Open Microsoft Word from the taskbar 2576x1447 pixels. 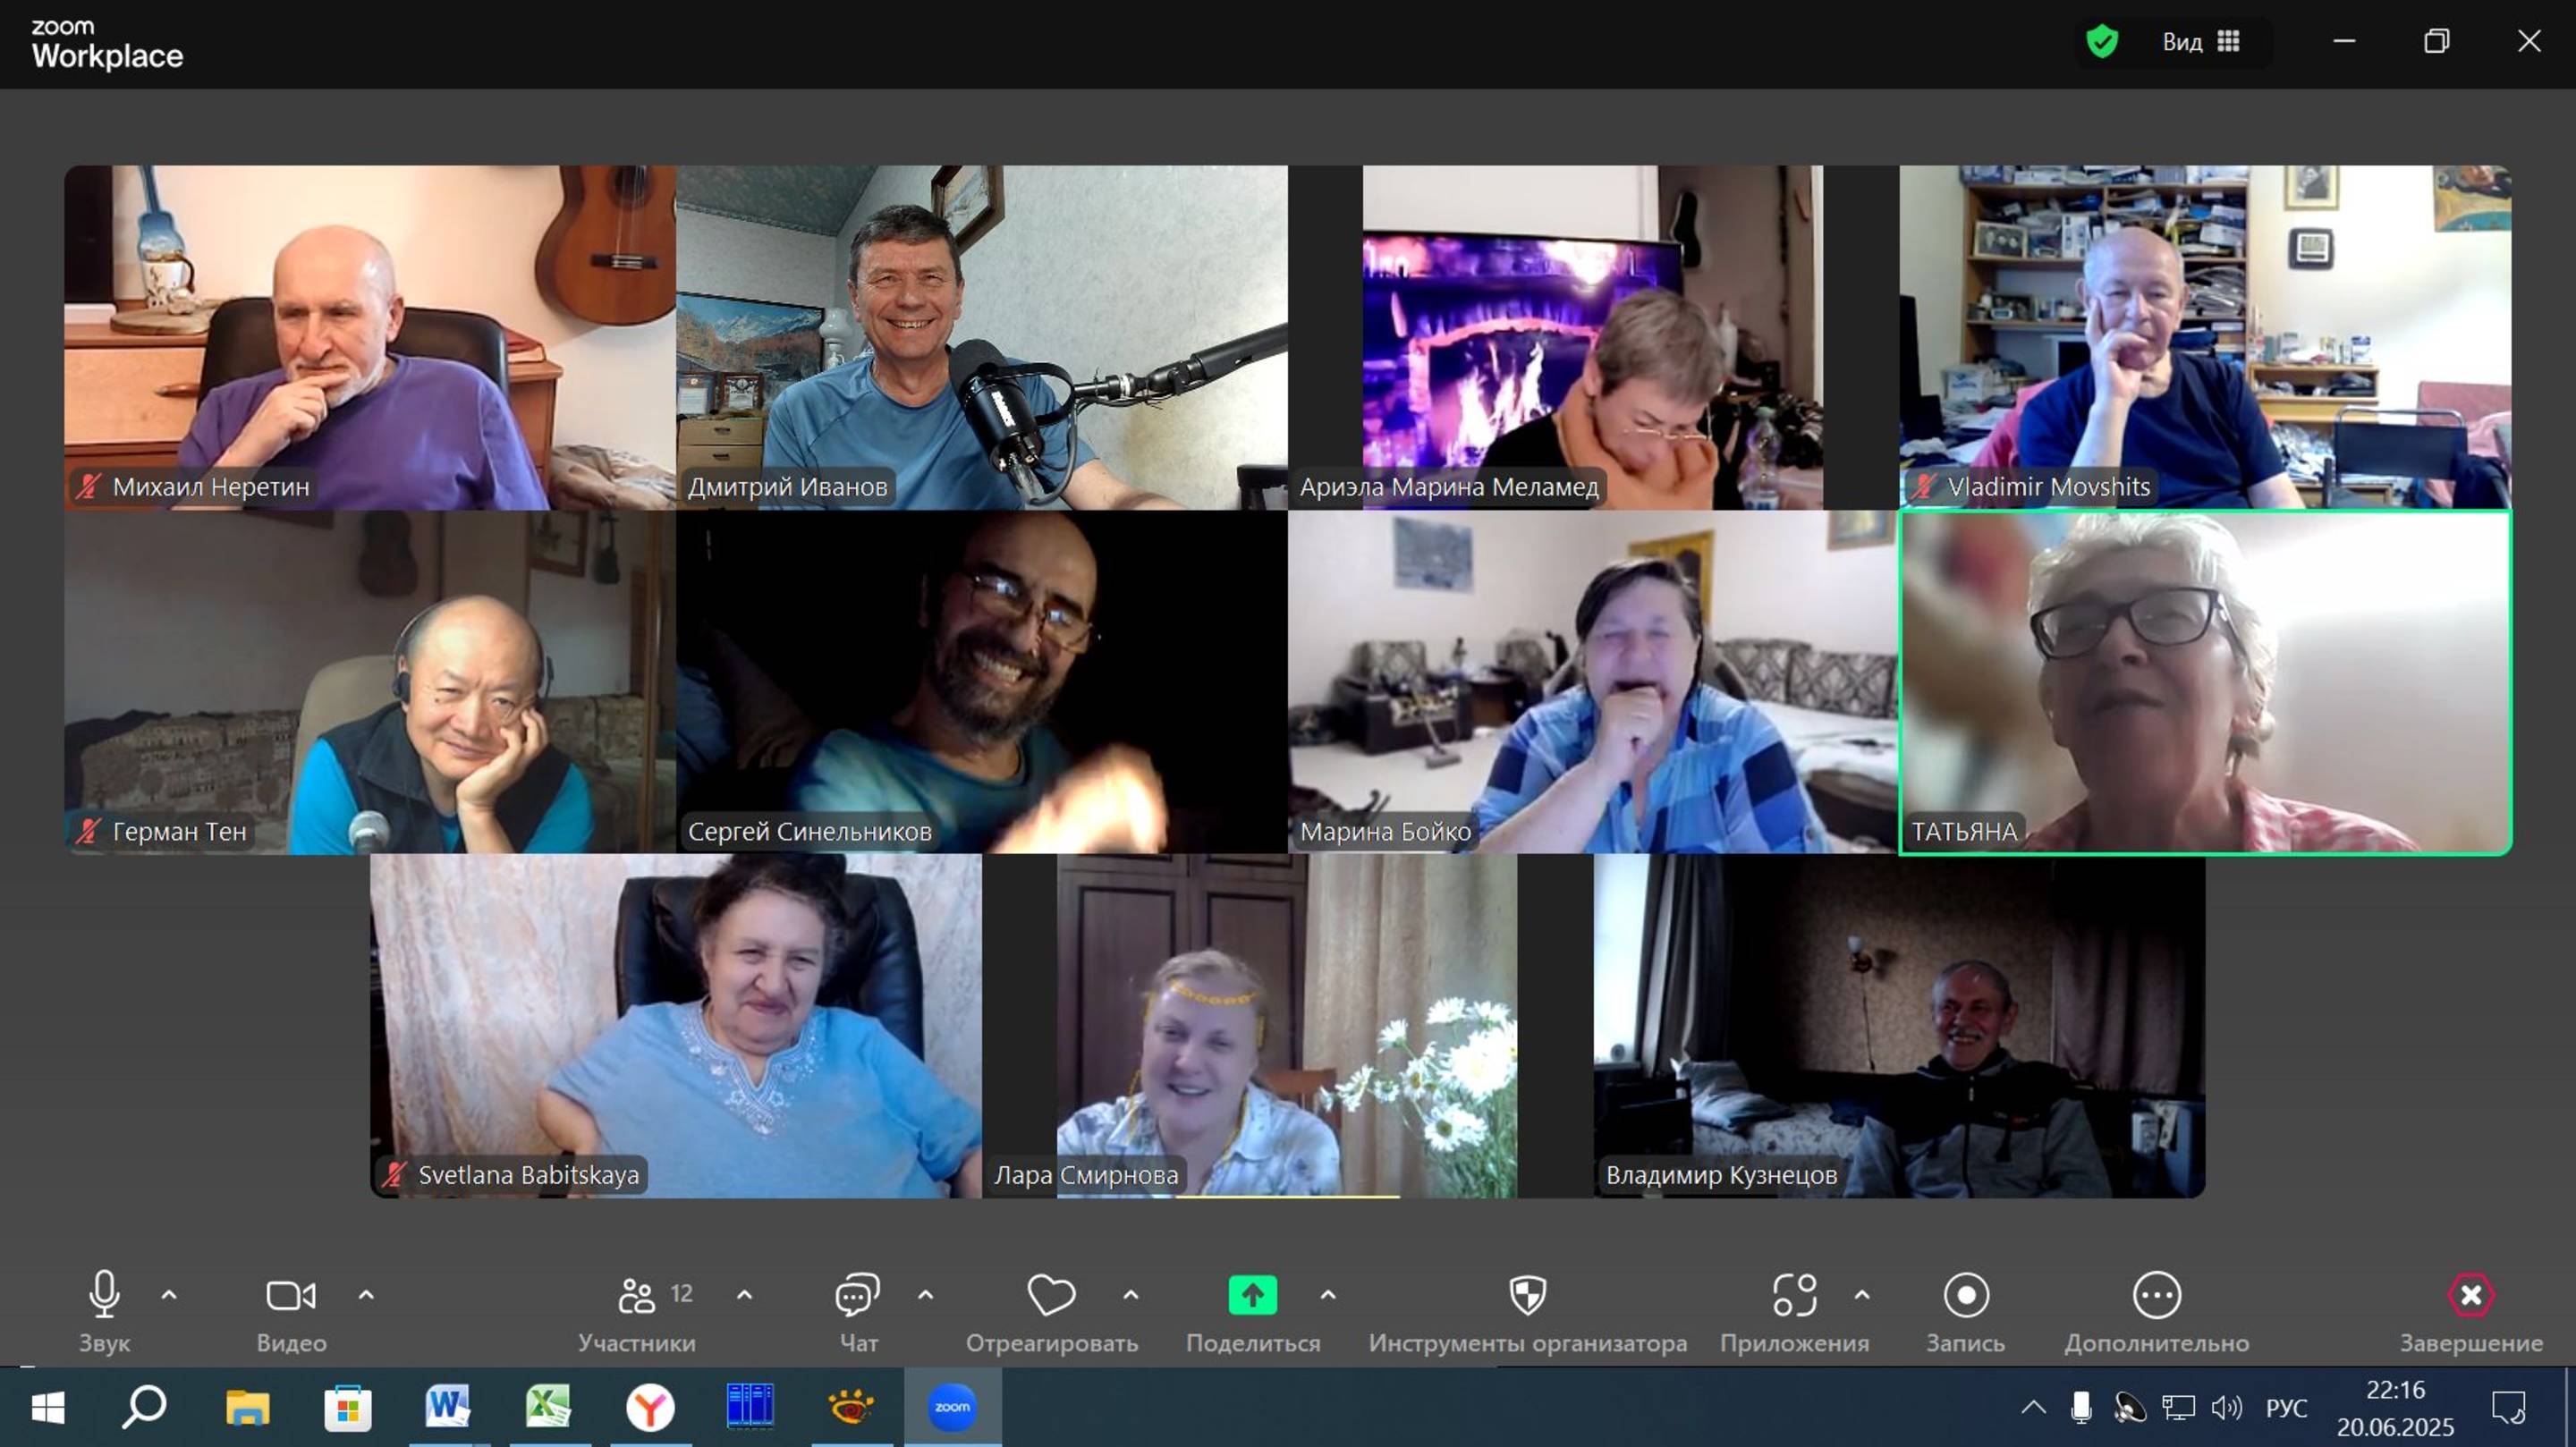click(x=447, y=1407)
